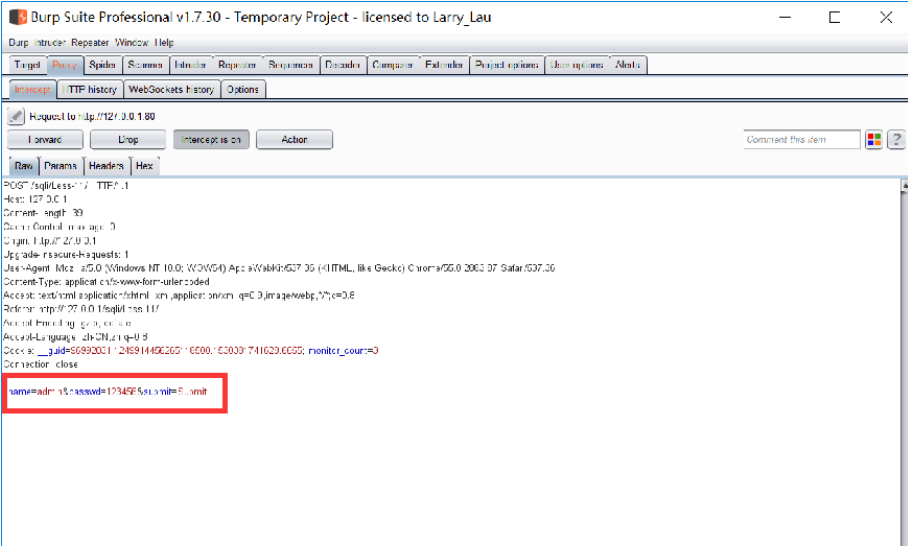The height and width of the screenshot is (546, 908).
Task: Select the Hex view tab
Action: (x=144, y=166)
